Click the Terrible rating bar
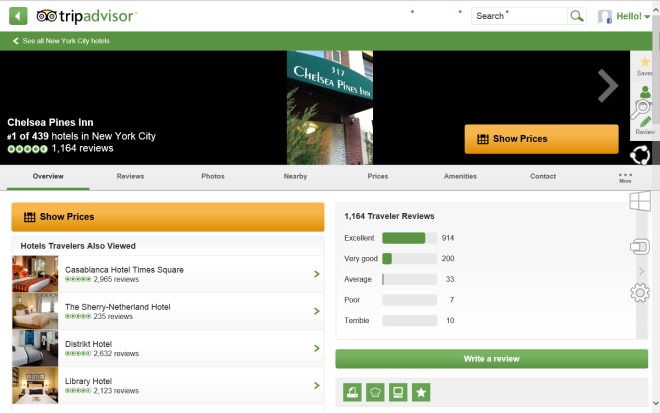This screenshot has height=413, width=660. [x=409, y=320]
